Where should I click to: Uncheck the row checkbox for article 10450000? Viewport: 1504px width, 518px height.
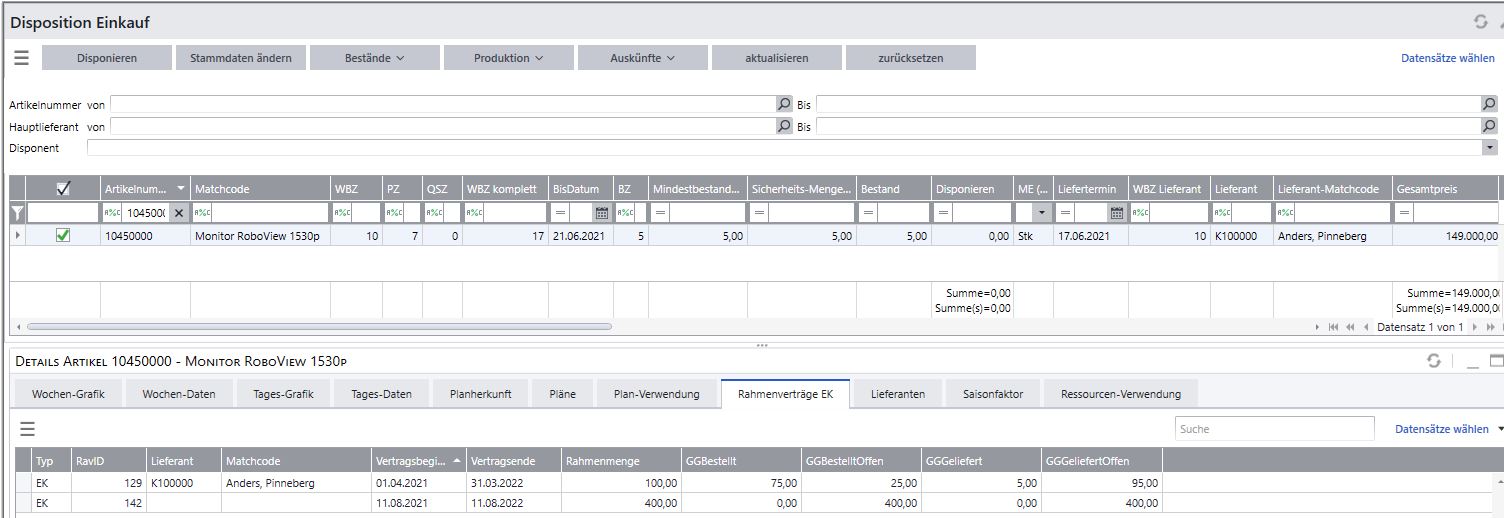63,236
